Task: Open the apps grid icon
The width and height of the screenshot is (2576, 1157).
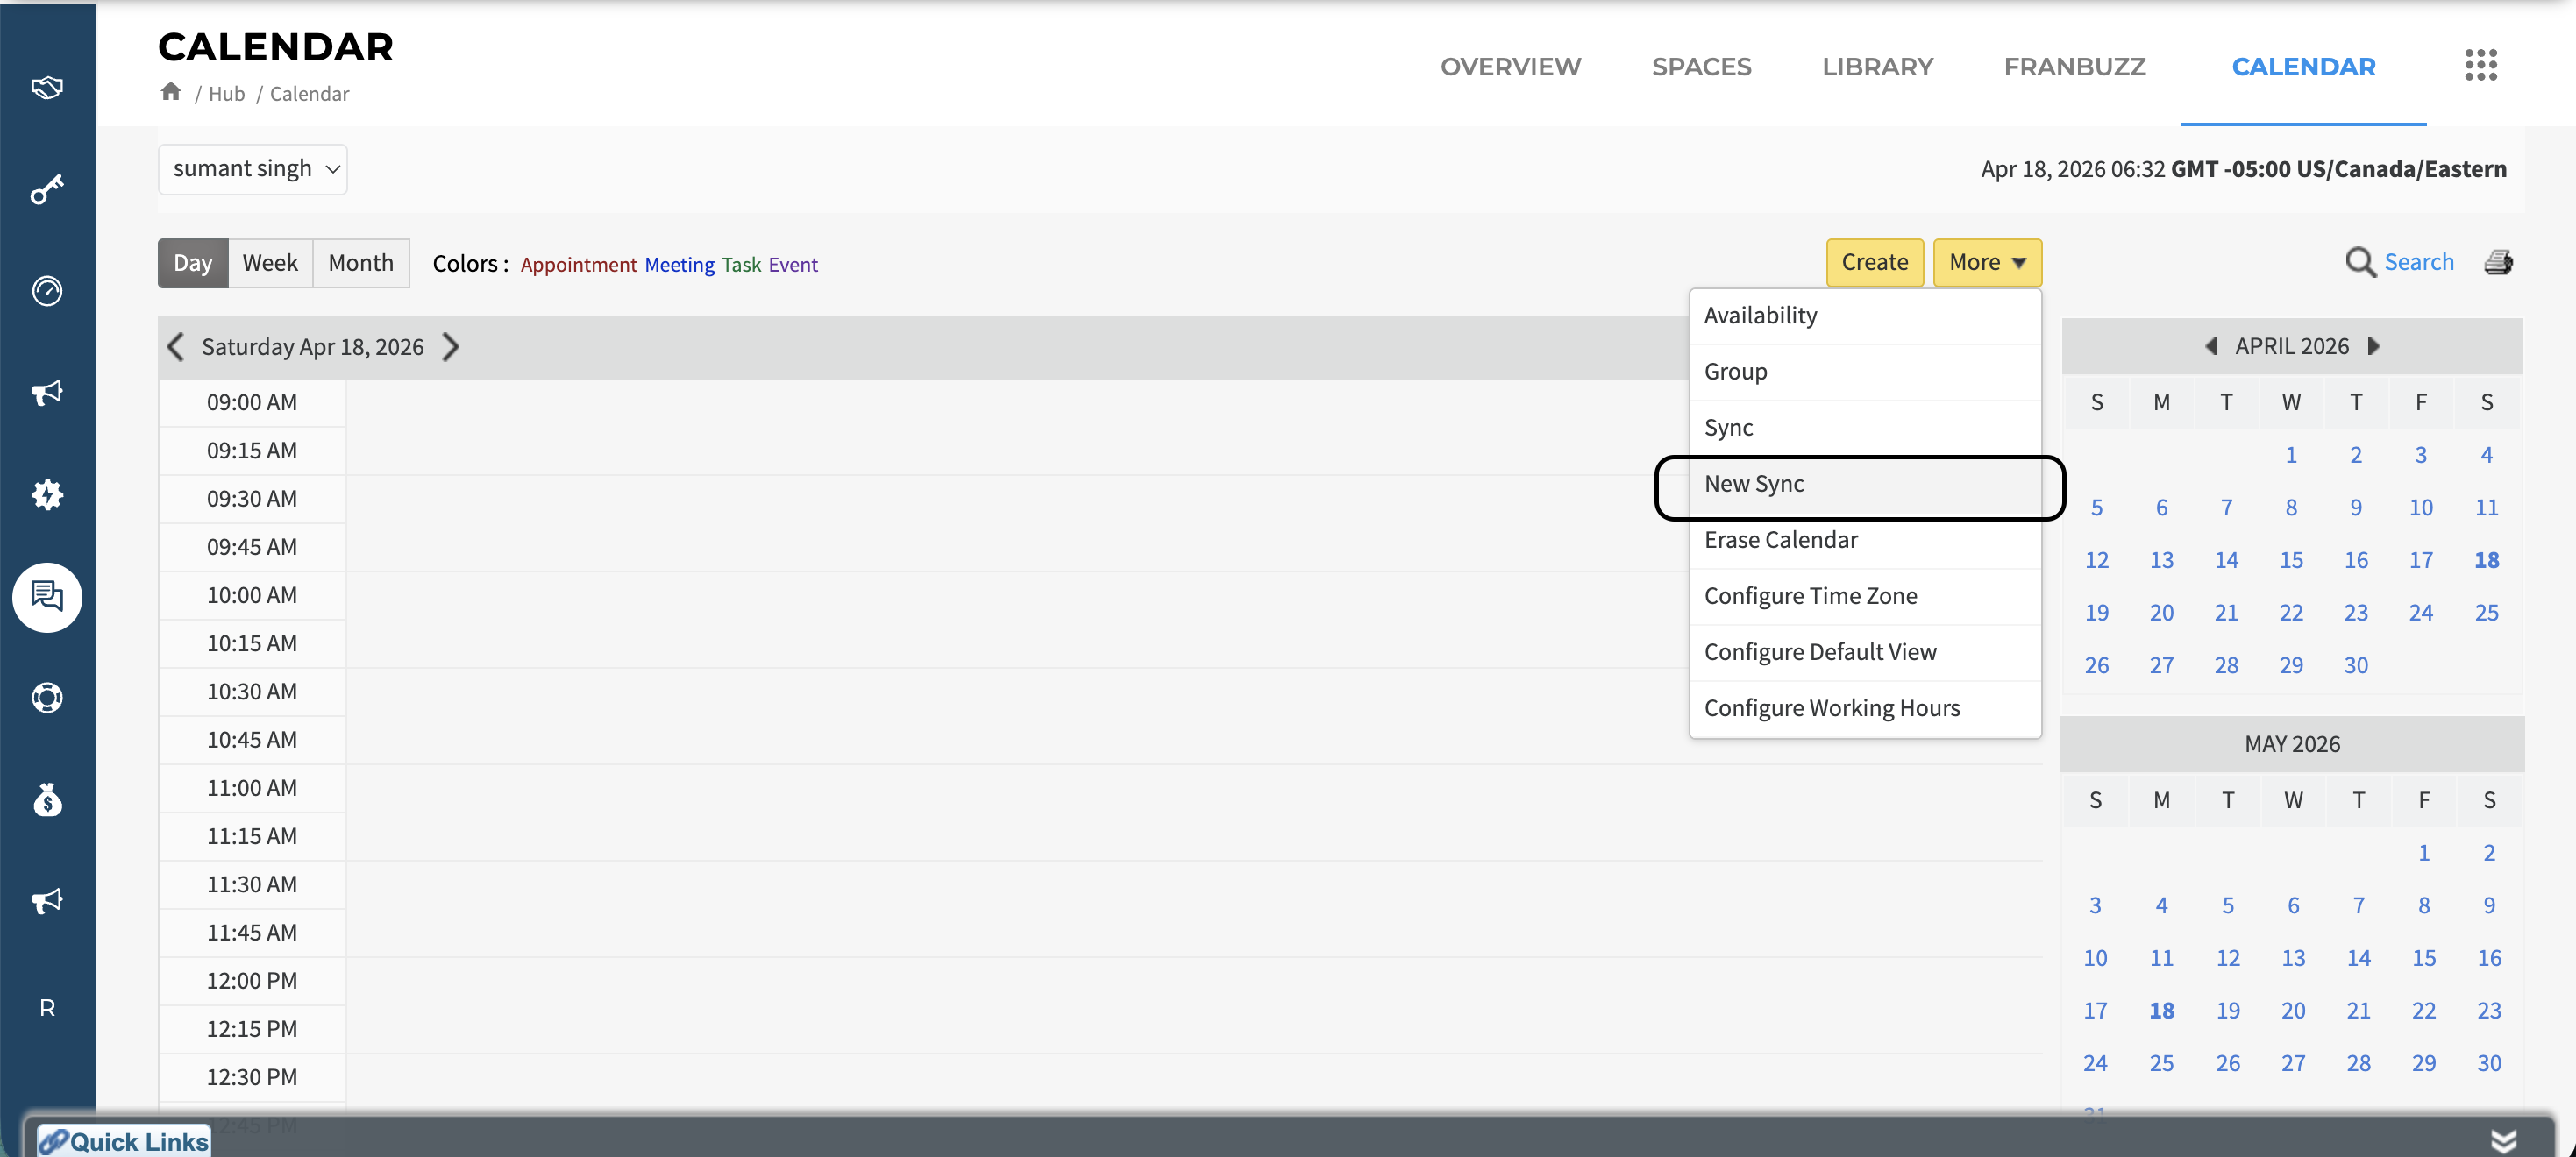Action: (2480, 66)
